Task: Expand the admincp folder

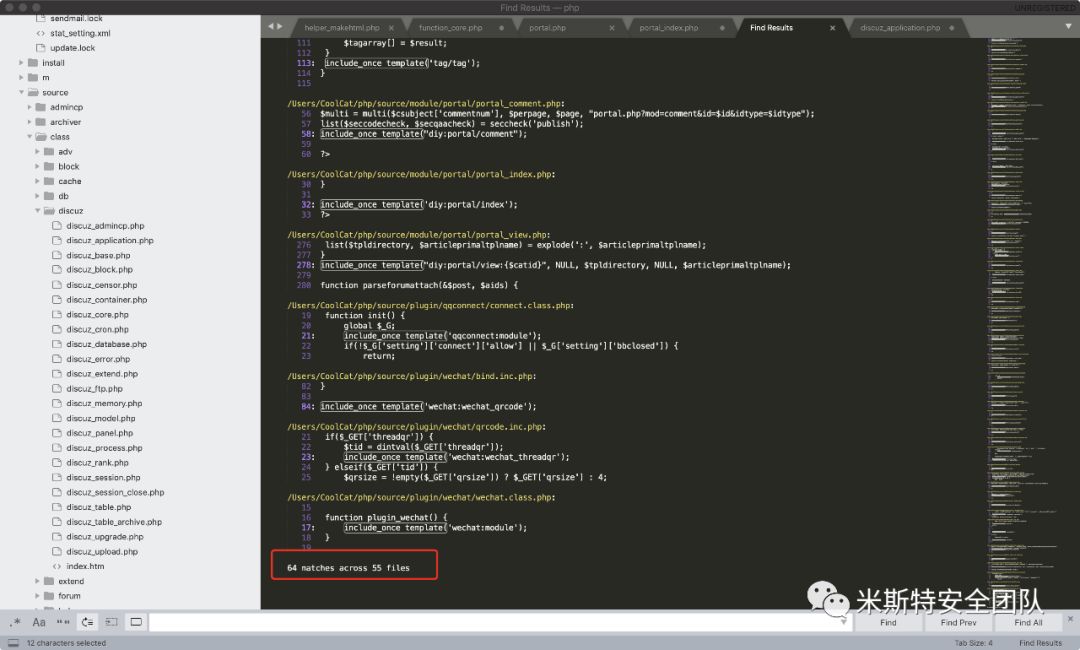Action: [x=30, y=107]
